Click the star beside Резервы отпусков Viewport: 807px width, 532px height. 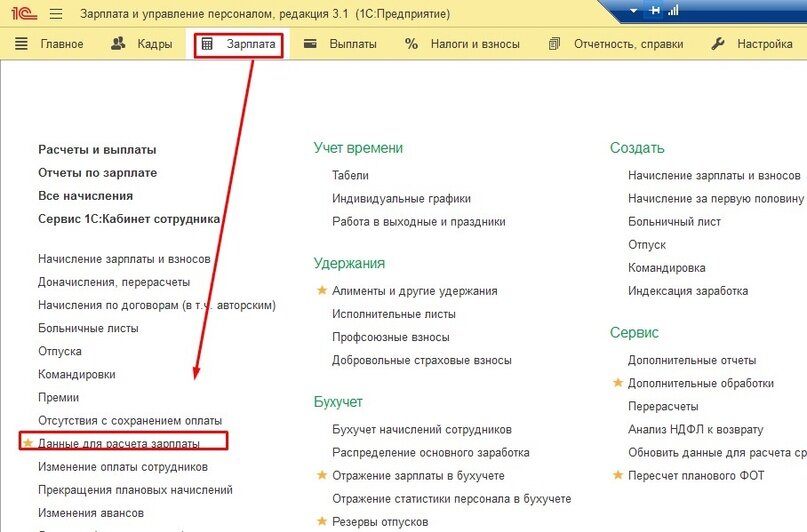322,522
